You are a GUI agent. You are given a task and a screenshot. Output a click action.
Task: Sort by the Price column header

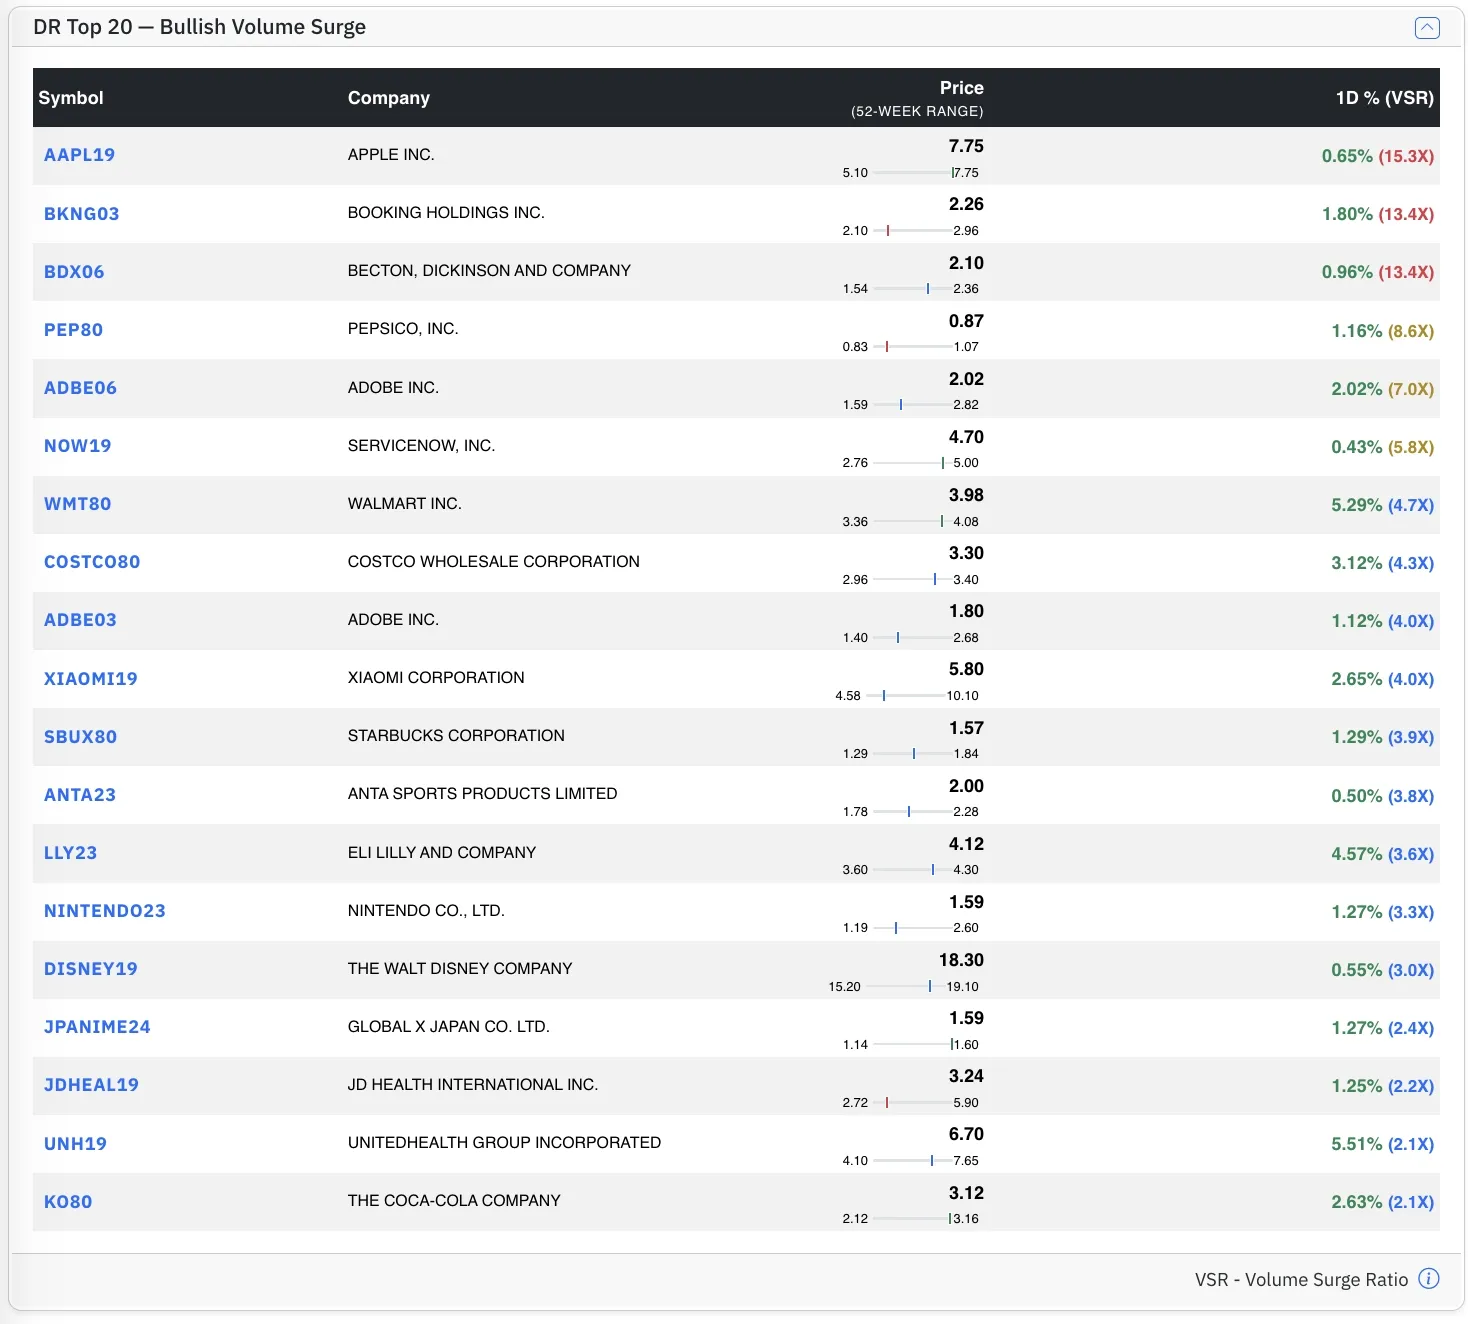pos(961,88)
